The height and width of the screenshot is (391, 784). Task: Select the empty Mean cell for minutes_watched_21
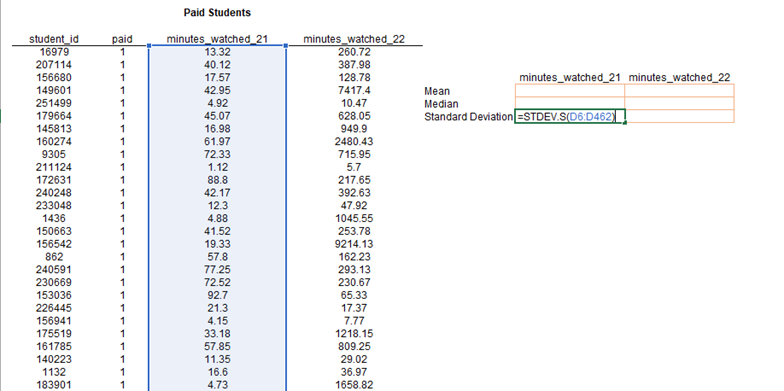click(x=570, y=90)
